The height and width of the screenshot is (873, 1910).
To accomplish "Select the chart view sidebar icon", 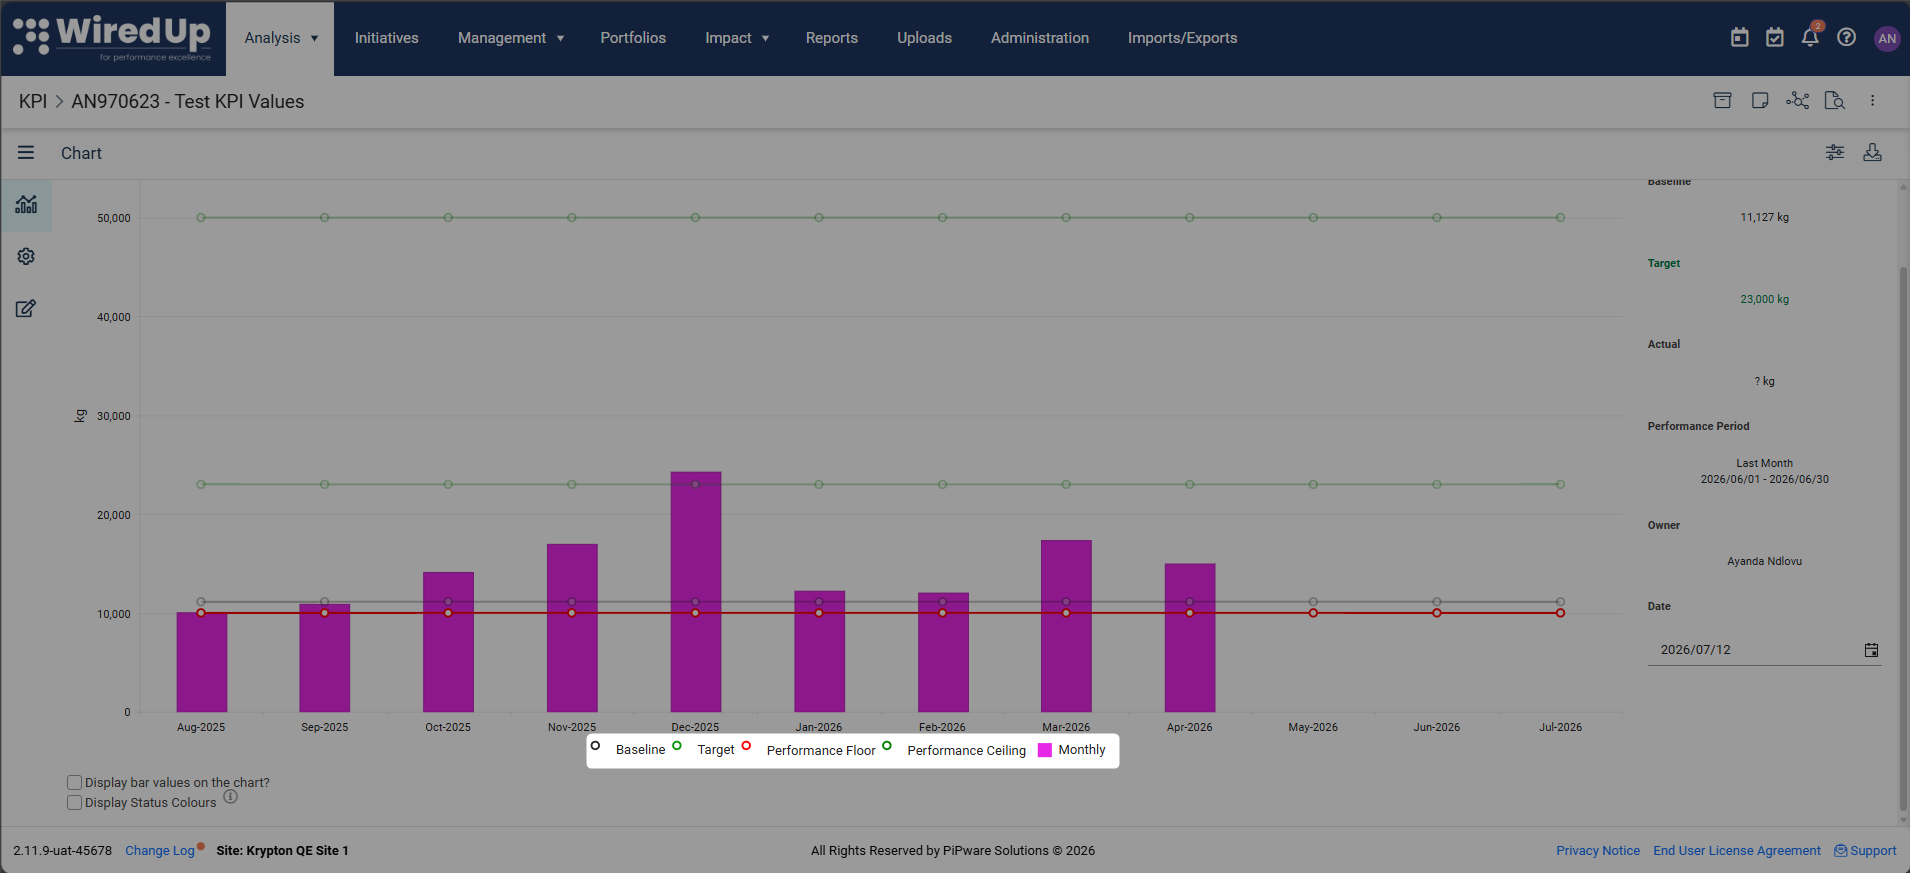I will pos(26,204).
